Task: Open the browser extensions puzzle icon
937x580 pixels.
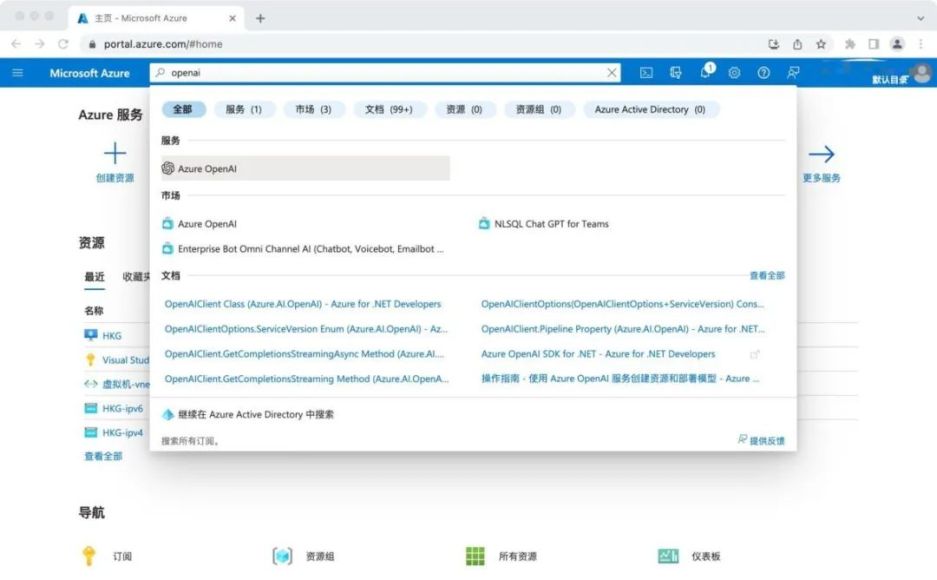Action: coord(850,44)
